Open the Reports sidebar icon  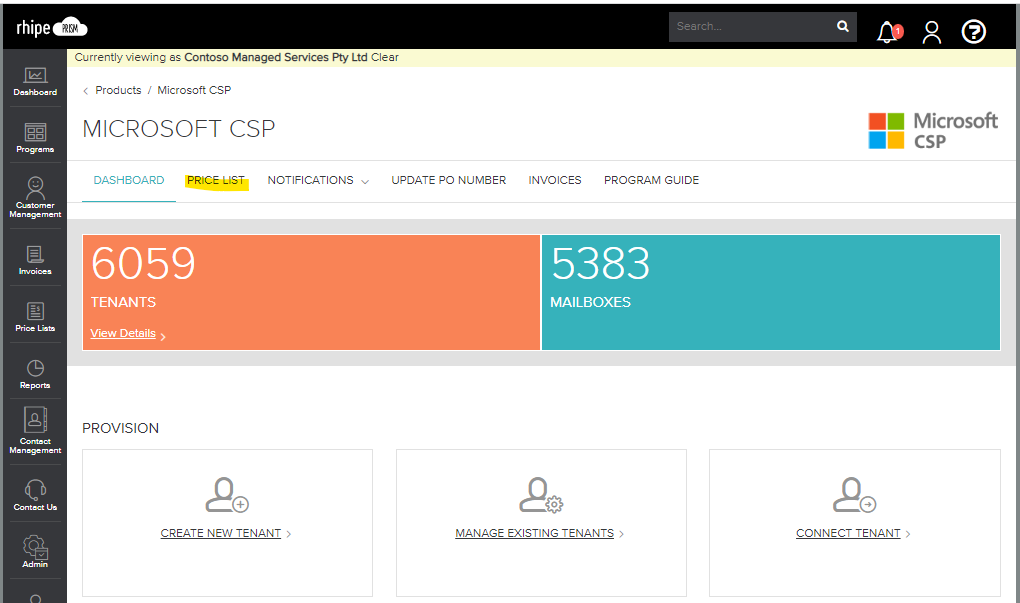pyautogui.click(x=35, y=374)
